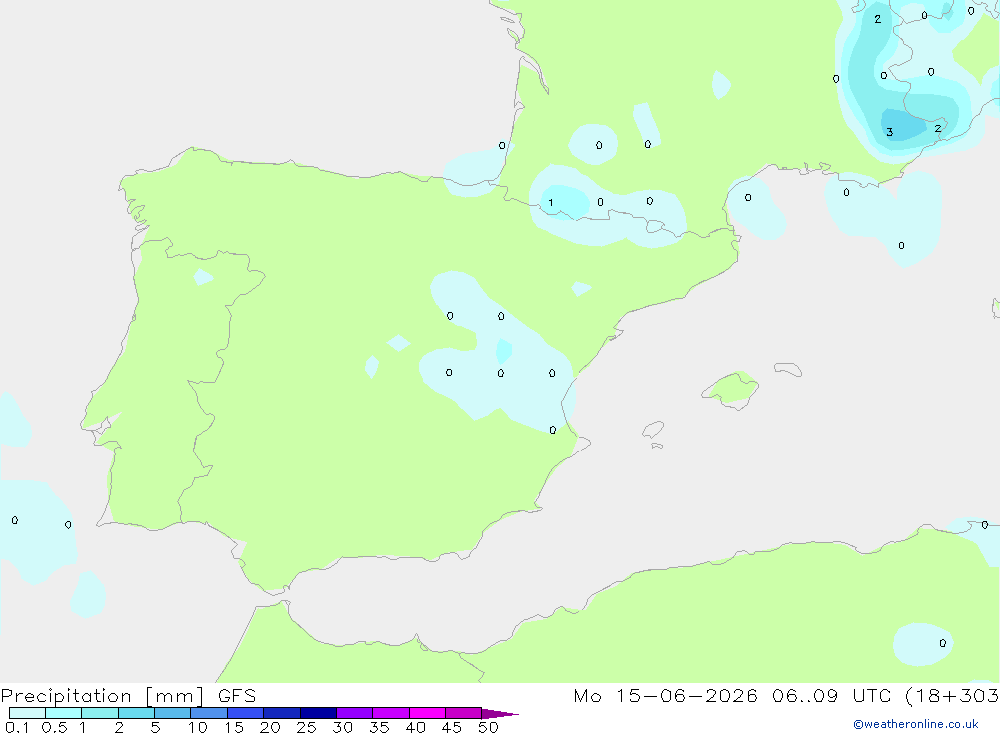Select the '06..09 UTC' time text

832,695
